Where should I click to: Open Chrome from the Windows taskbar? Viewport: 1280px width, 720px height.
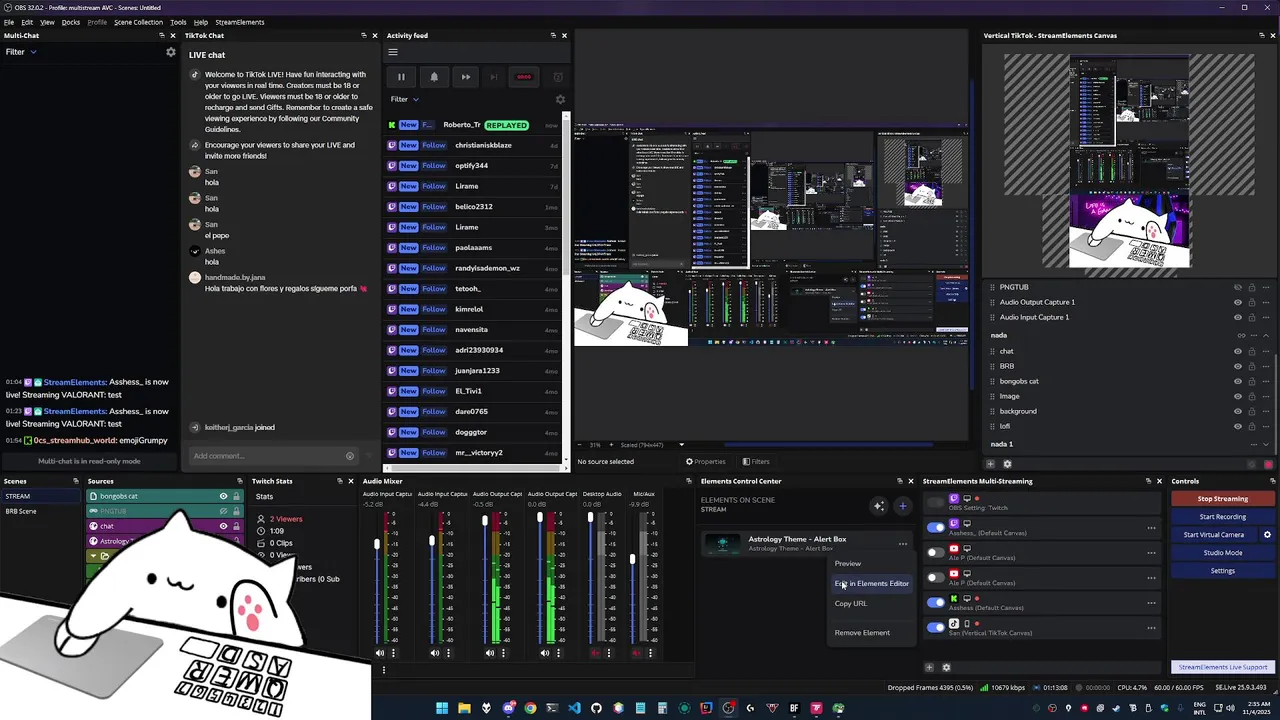(530, 708)
